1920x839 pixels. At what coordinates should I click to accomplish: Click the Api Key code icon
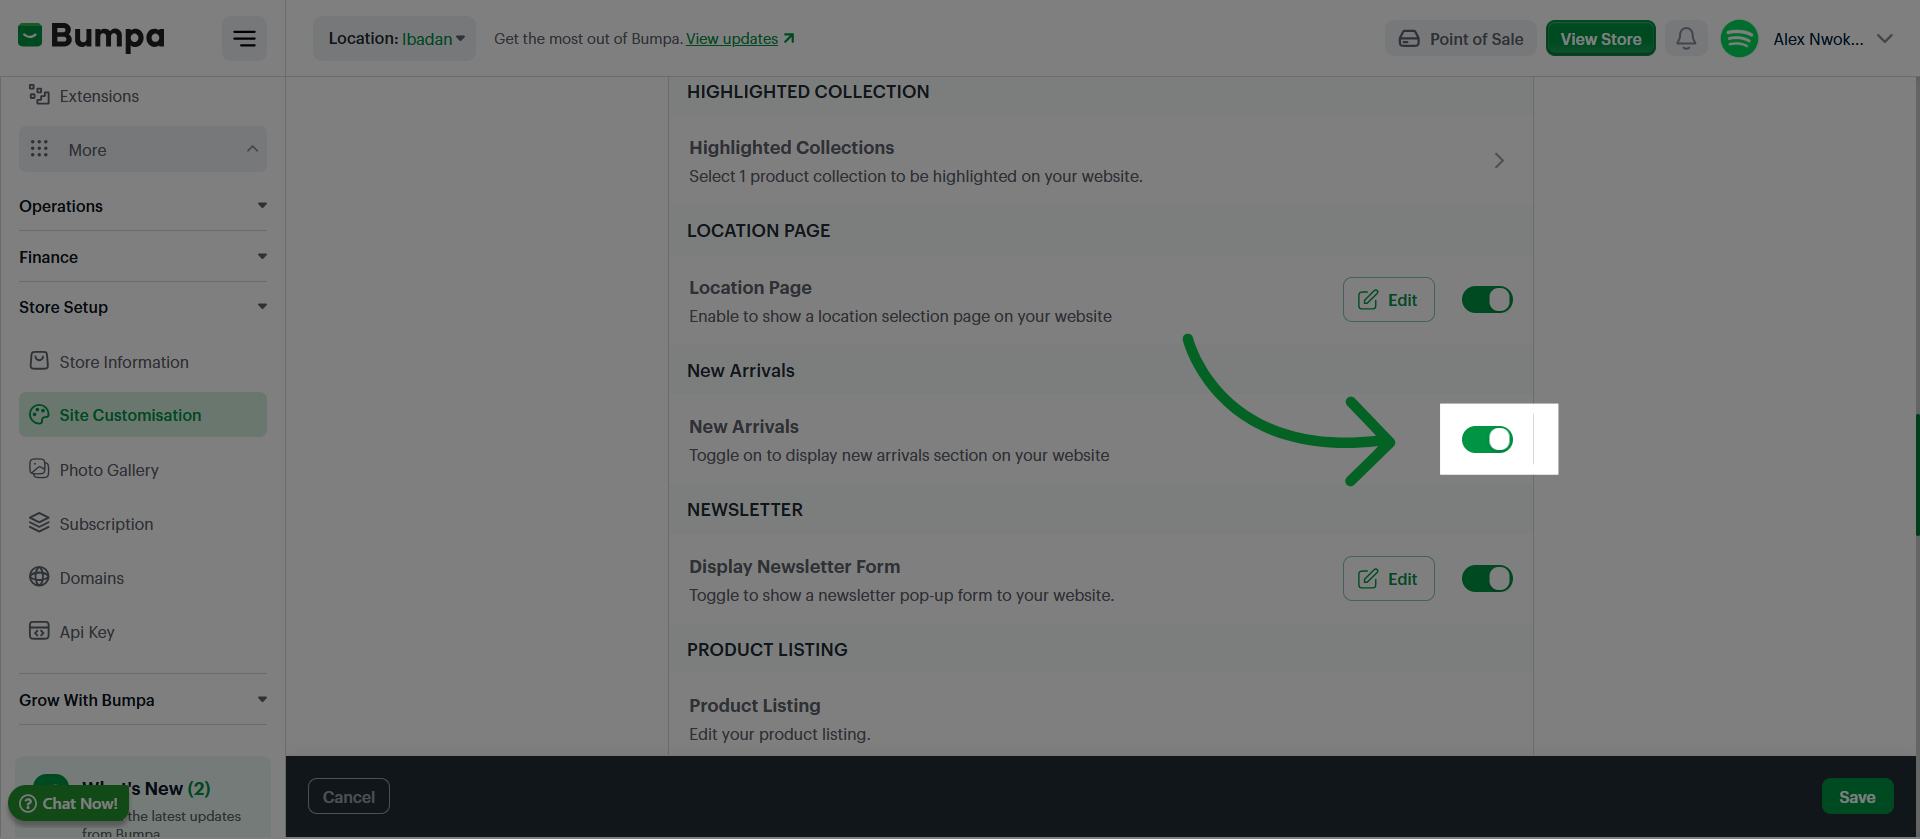coord(39,631)
